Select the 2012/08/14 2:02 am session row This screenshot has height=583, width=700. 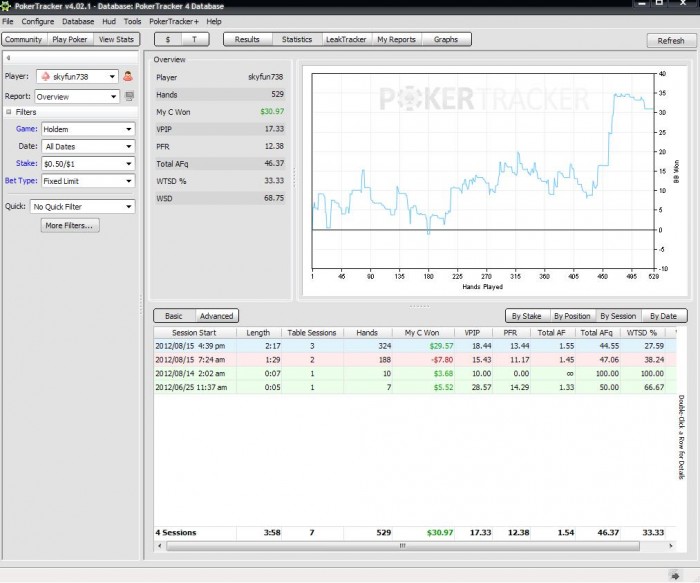(415, 374)
